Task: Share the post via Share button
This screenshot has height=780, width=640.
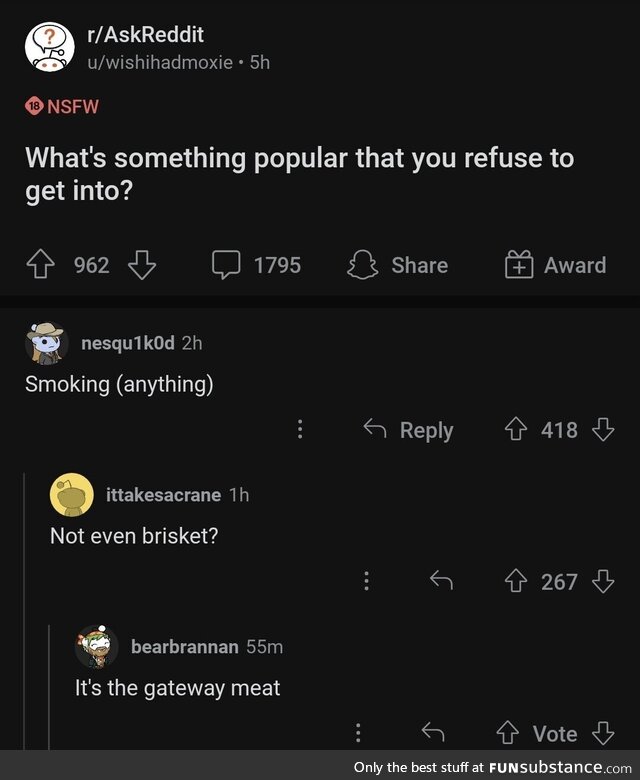Action: 397,265
